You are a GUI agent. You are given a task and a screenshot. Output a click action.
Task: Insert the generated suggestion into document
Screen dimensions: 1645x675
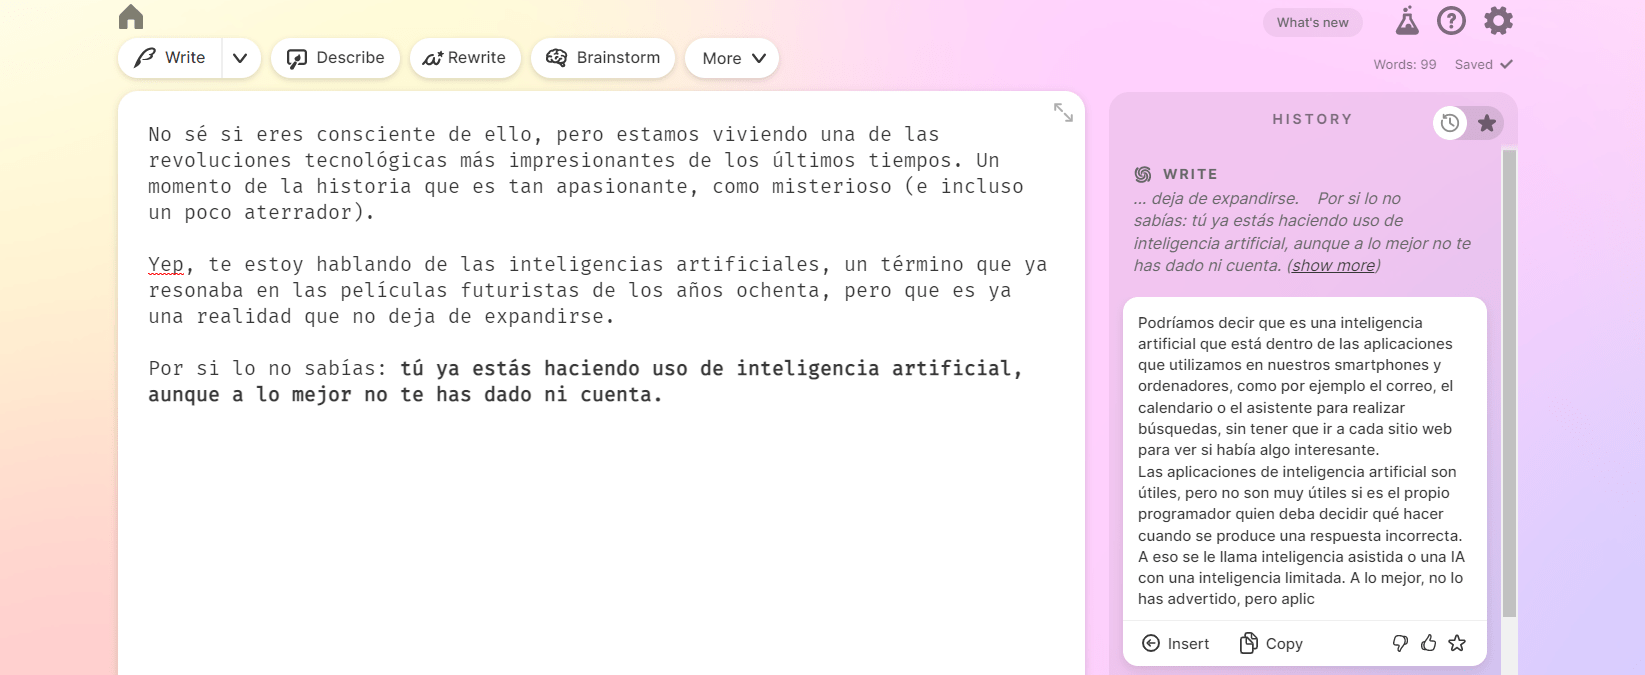tap(1176, 643)
